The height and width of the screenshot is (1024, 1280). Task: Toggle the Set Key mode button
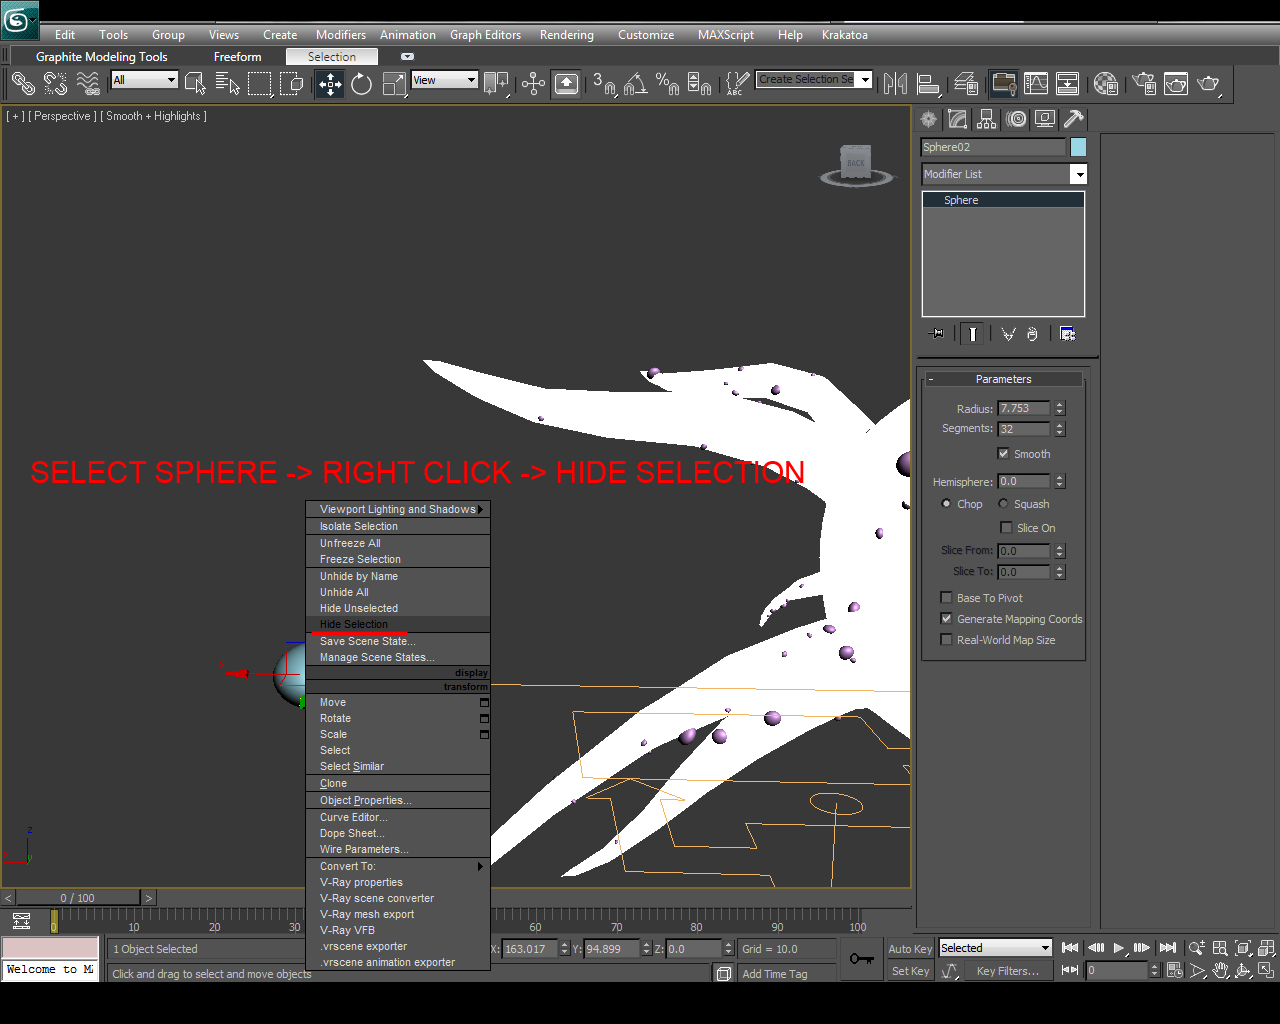pos(910,971)
